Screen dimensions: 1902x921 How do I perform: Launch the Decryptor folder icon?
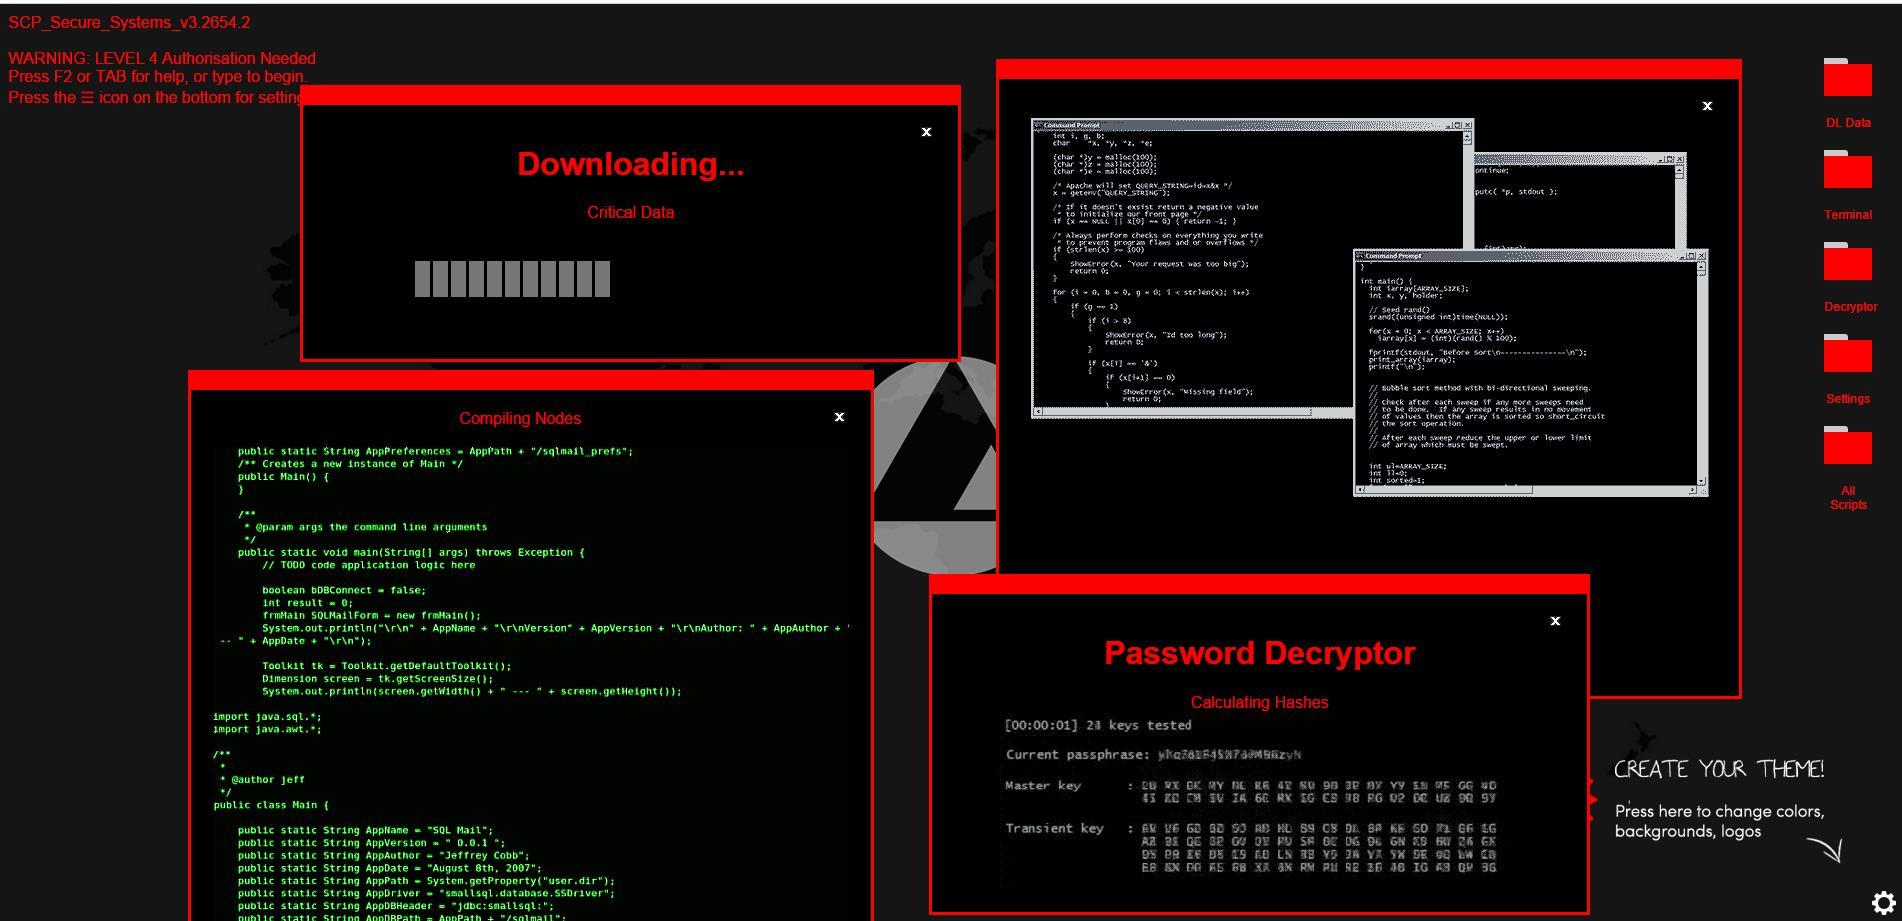pos(1847,262)
